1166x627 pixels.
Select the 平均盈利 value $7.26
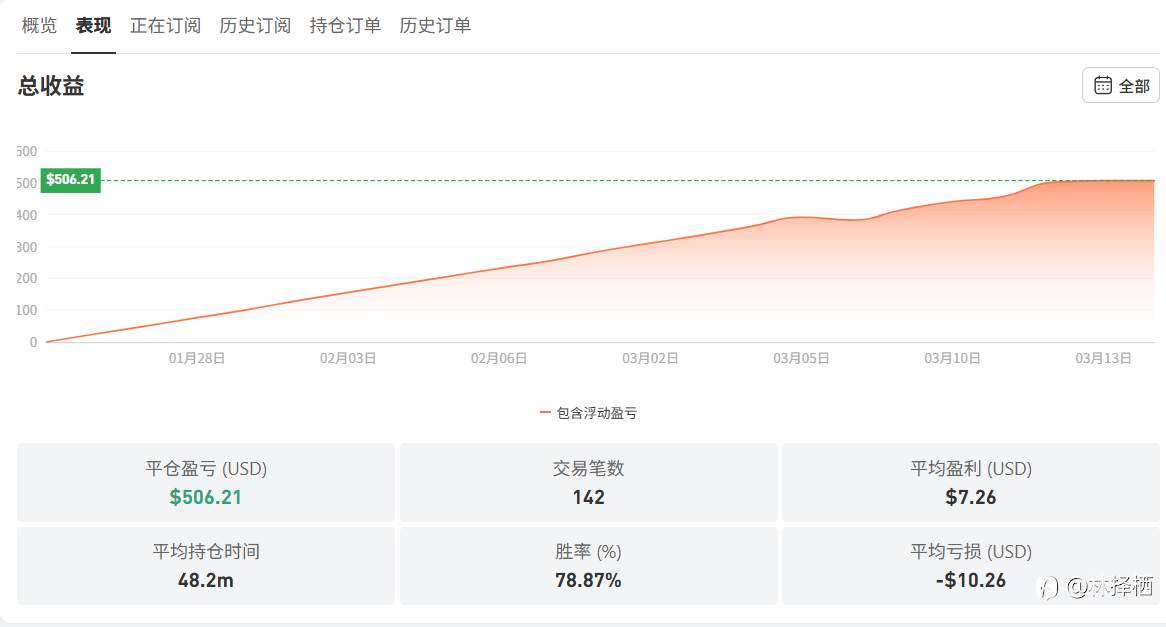point(970,498)
